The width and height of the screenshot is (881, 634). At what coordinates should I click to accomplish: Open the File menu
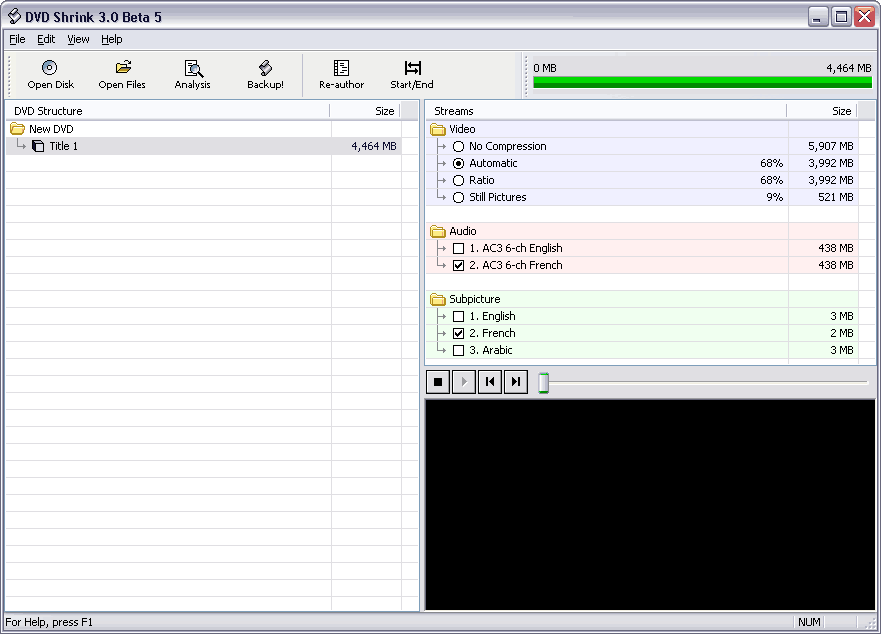click(x=17, y=39)
